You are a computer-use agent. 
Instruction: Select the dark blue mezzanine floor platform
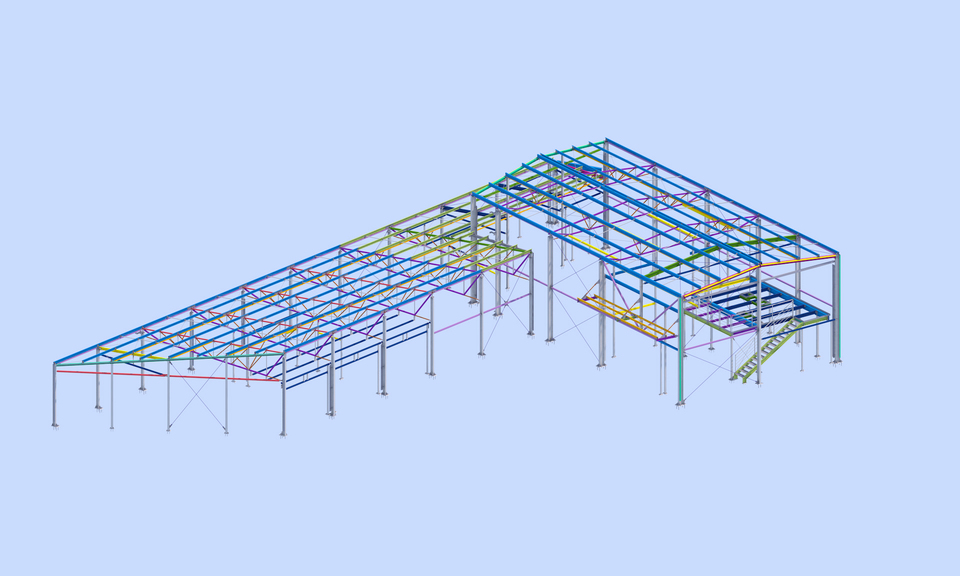[x=759, y=306]
